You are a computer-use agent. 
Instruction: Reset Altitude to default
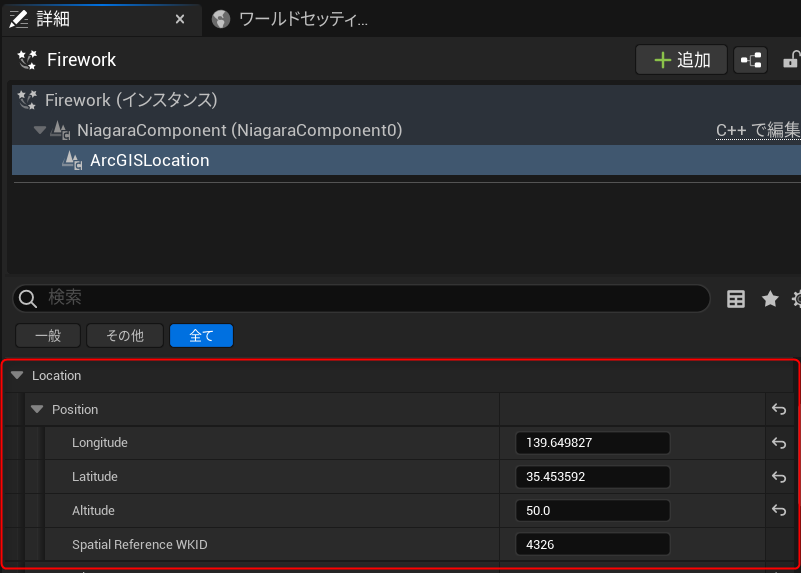pyautogui.click(x=779, y=510)
